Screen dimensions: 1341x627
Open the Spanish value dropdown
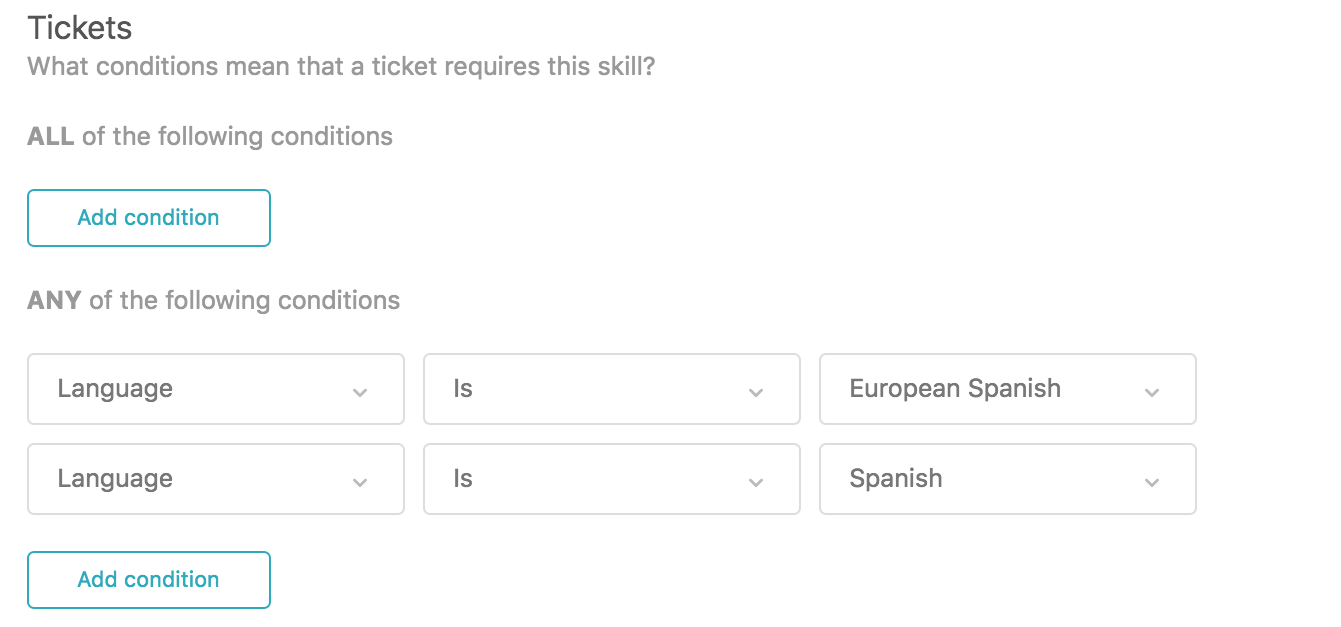pyautogui.click(x=1007, y=479)
